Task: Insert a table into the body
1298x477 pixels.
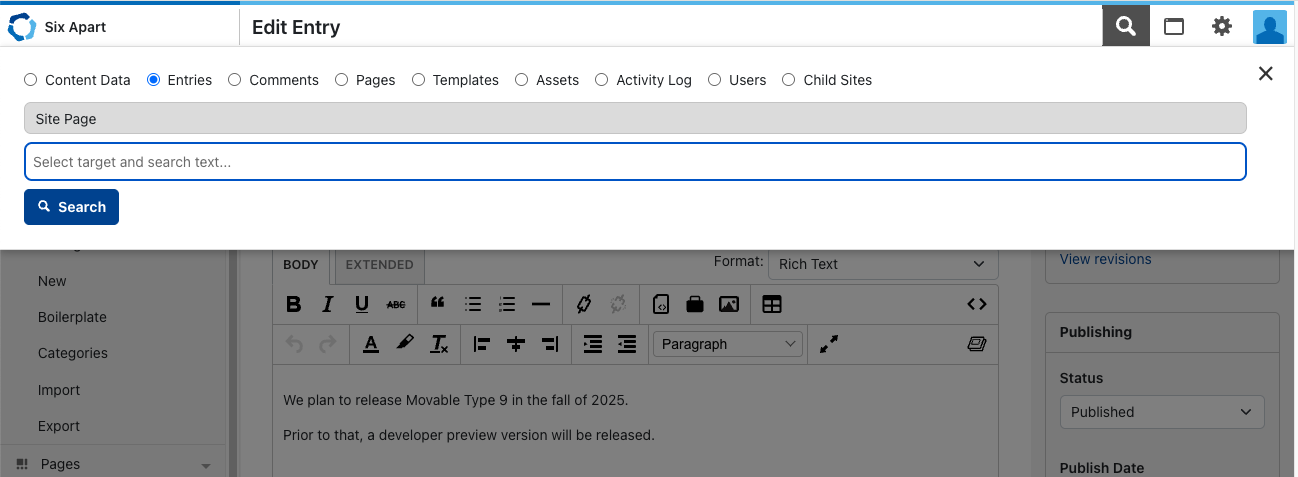Action: click(x=772, y=304)
